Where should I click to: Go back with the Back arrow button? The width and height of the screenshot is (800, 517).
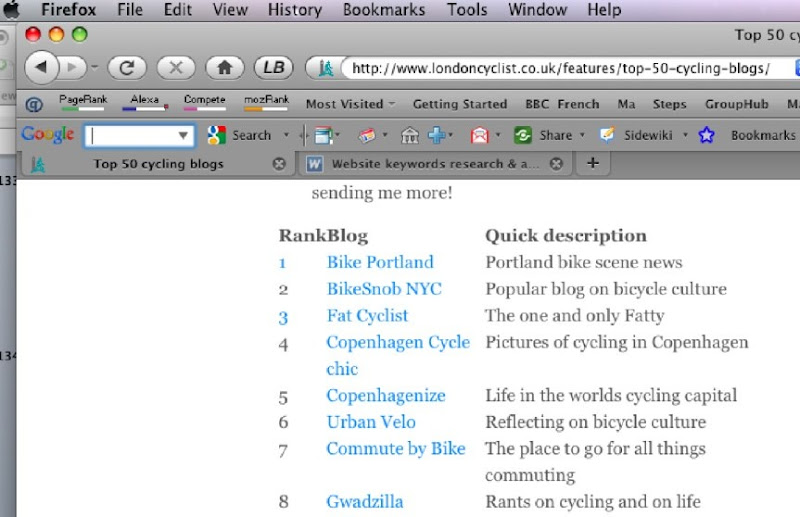(x=42, y=67)
